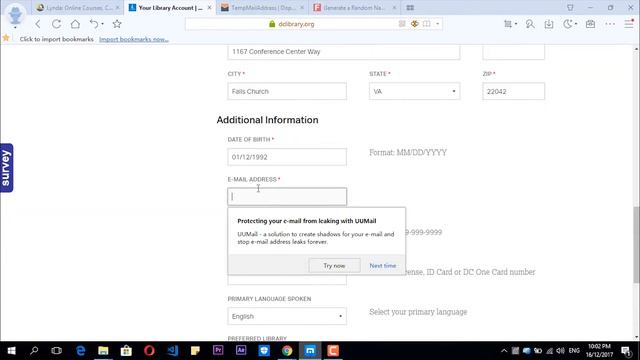Bookmark this page with the star icon
Image resolution: width=640 pixels, height=360 pixels.
[x=117, y=24]
